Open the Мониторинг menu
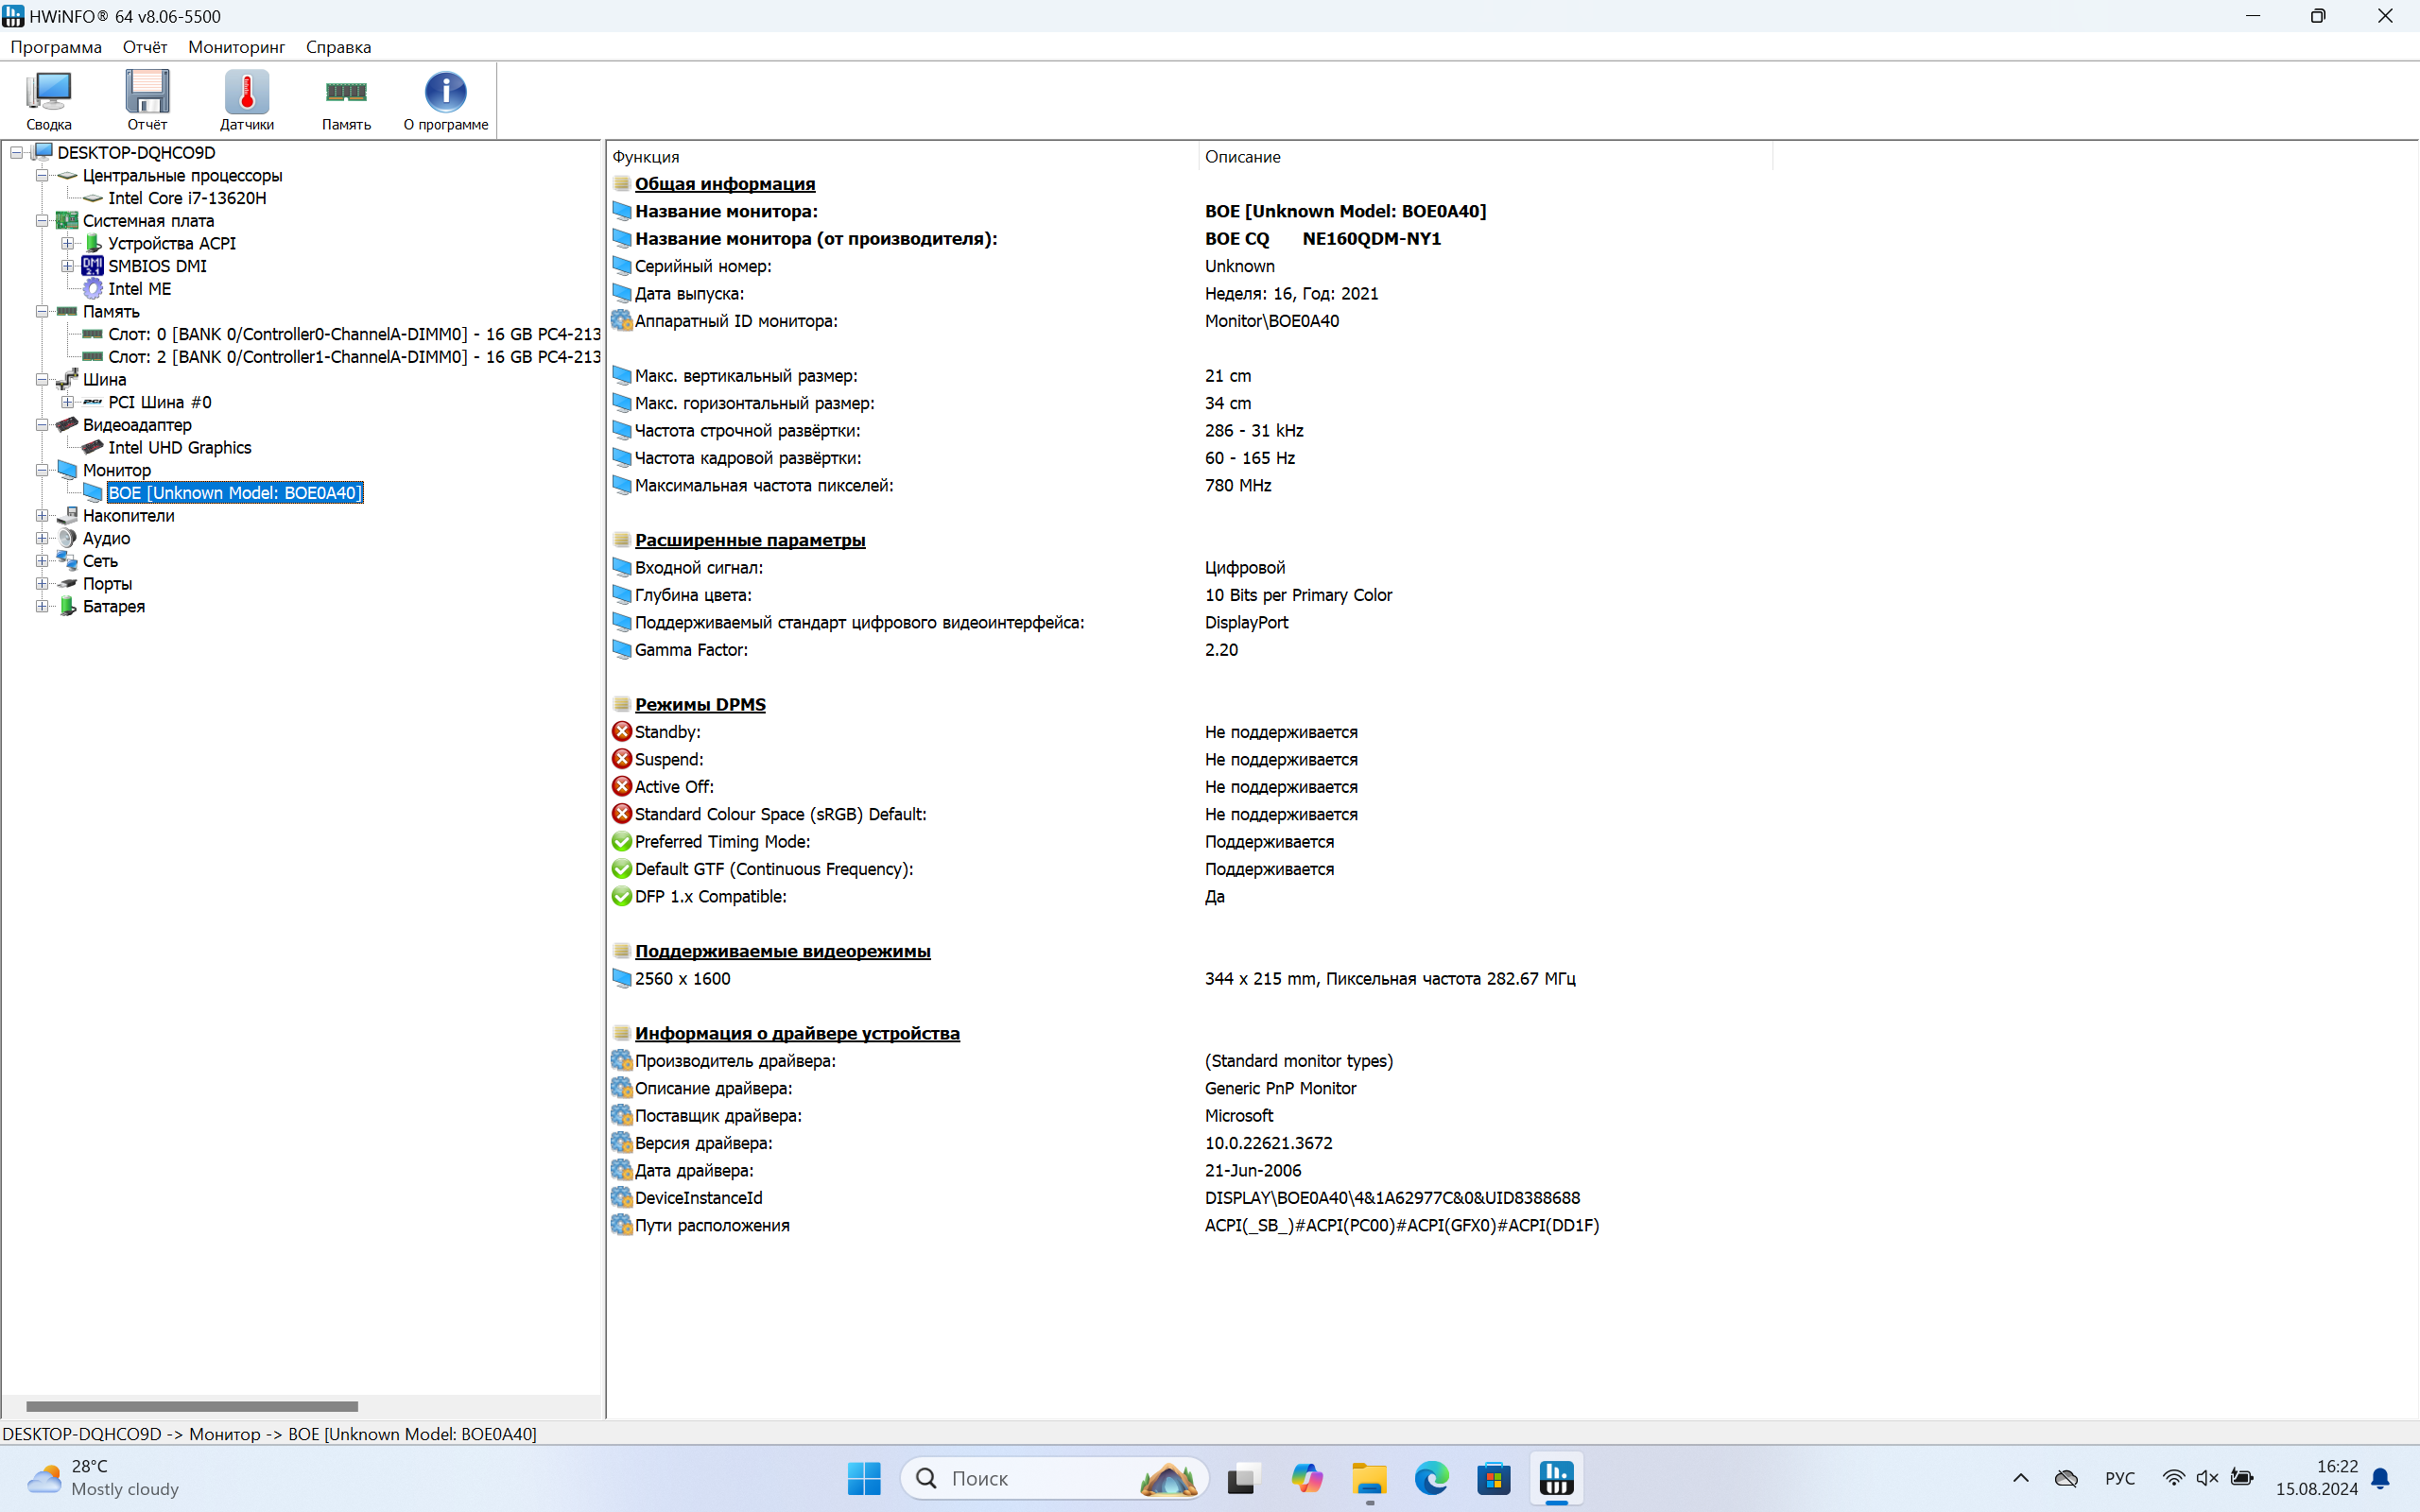 [236, 47]
